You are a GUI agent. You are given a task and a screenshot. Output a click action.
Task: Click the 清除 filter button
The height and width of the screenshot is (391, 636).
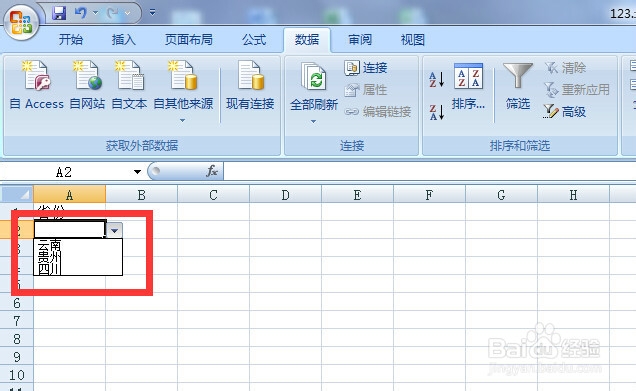(565, 67)
